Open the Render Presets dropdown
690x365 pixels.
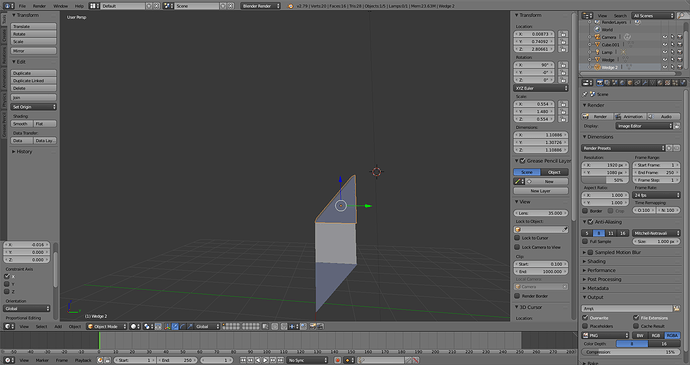tap(623, 148)
